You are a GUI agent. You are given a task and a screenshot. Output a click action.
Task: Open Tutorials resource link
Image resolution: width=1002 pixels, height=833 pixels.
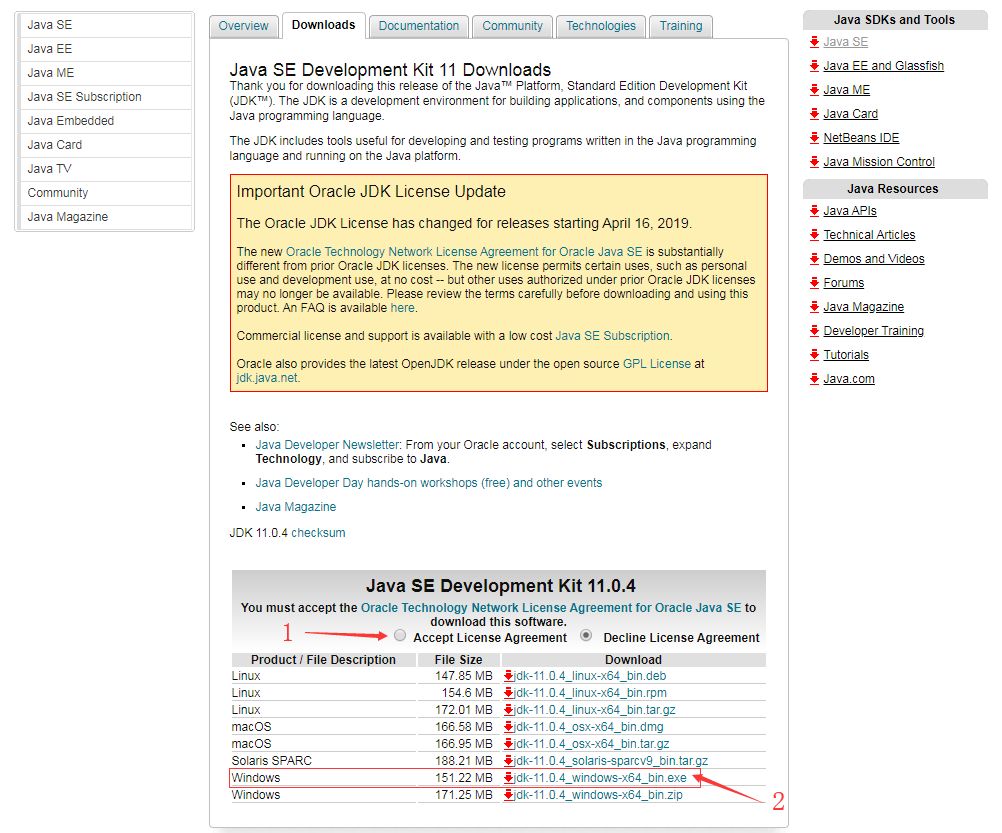[x=846, y=355]
